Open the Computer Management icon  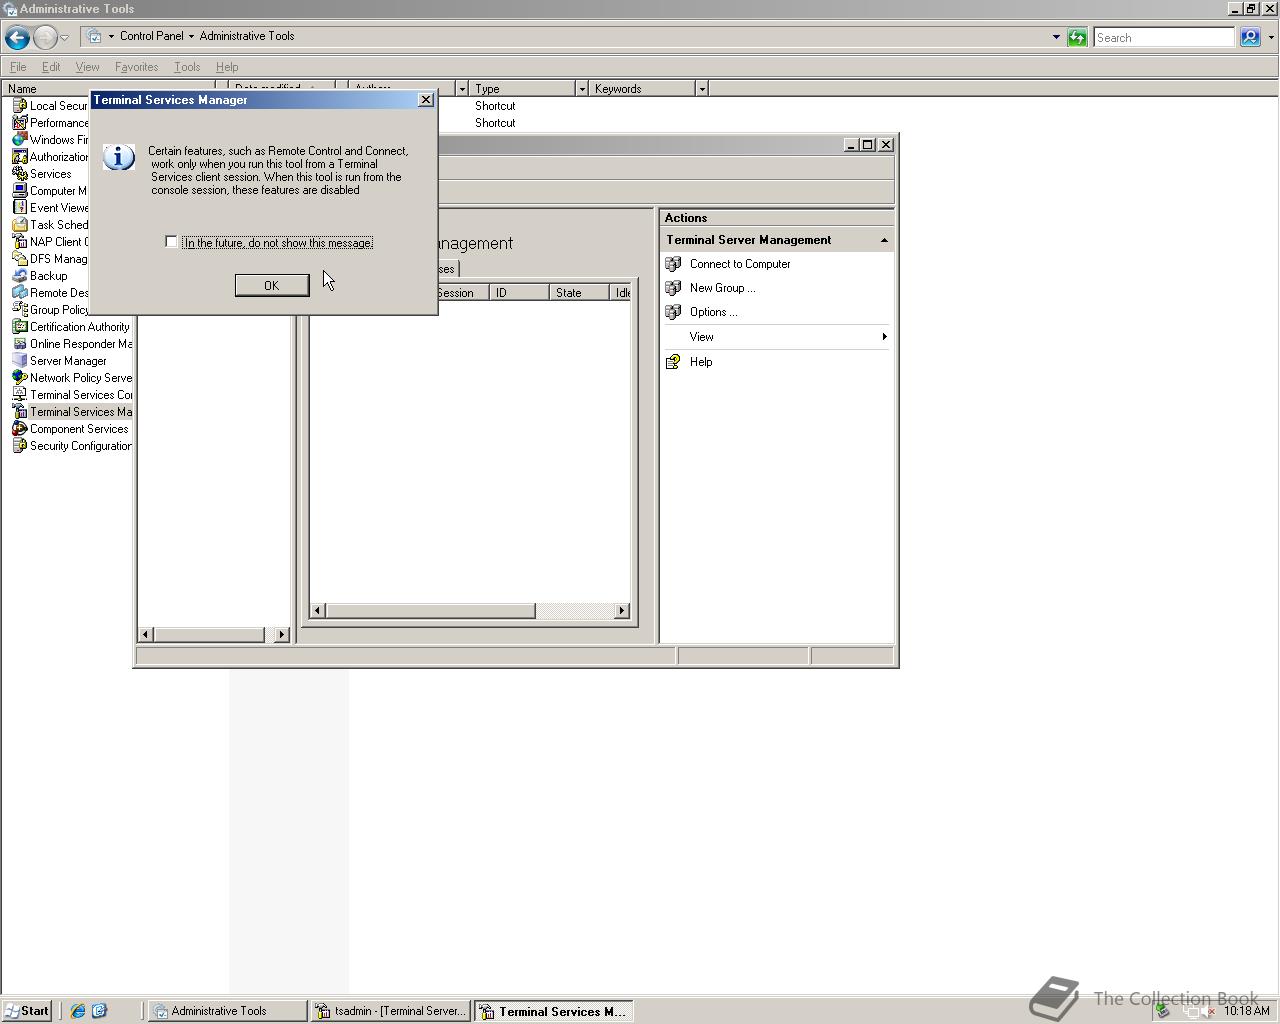pos(19,191)
